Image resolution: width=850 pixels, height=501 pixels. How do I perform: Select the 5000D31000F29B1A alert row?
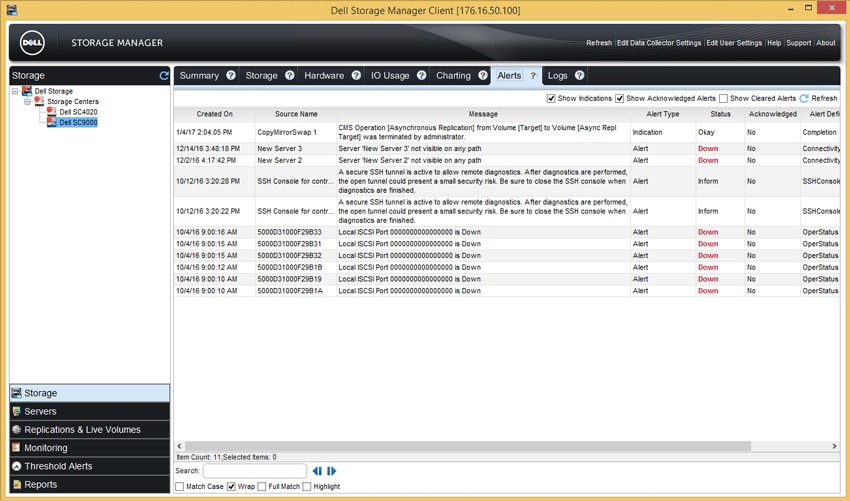(507, 291)
